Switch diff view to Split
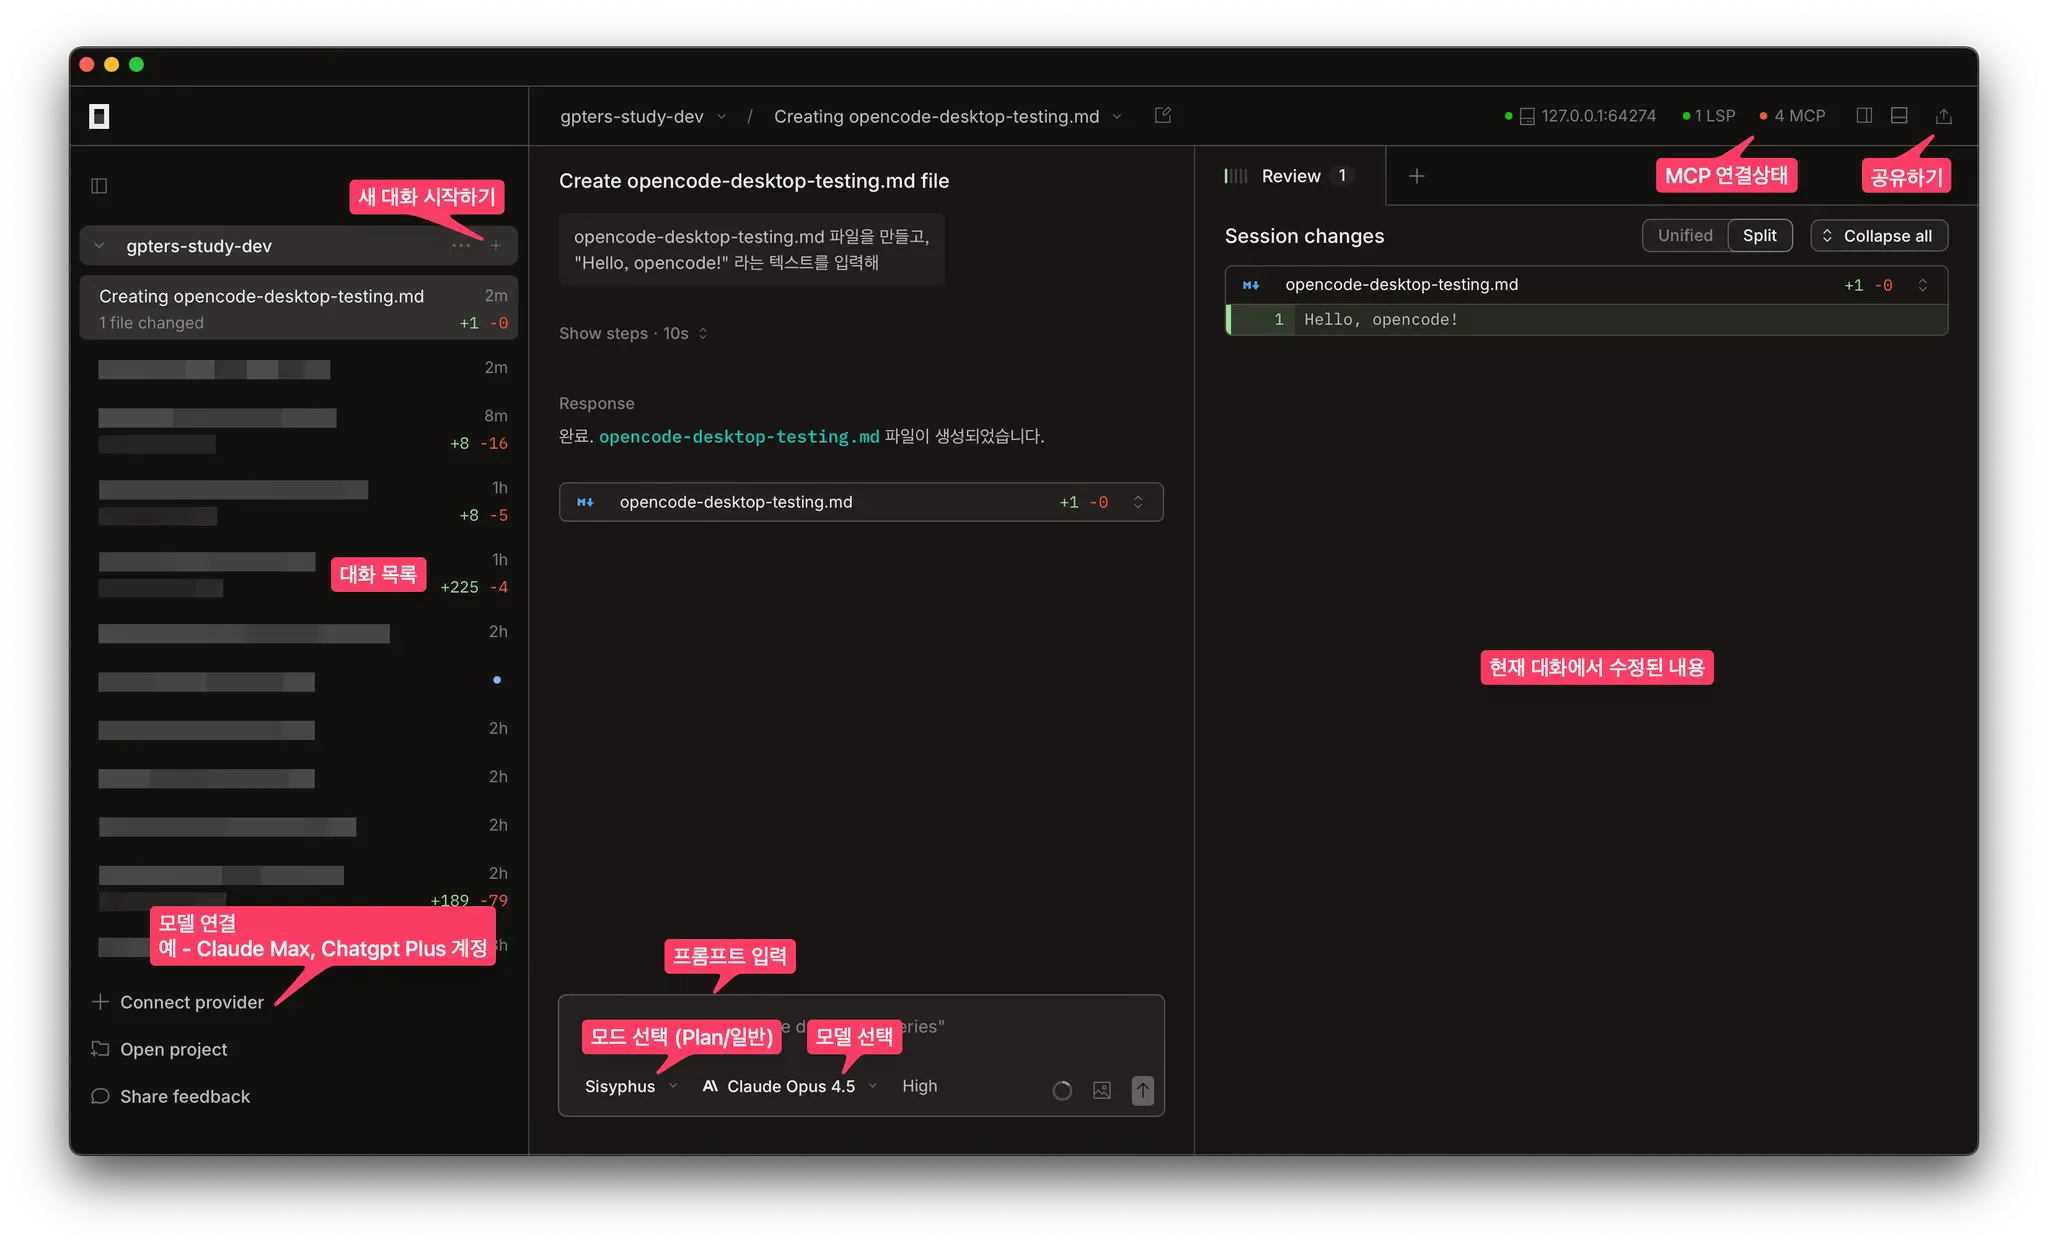The width and height of the screenshot is (2048, 1247). (x=1759, y=235)
